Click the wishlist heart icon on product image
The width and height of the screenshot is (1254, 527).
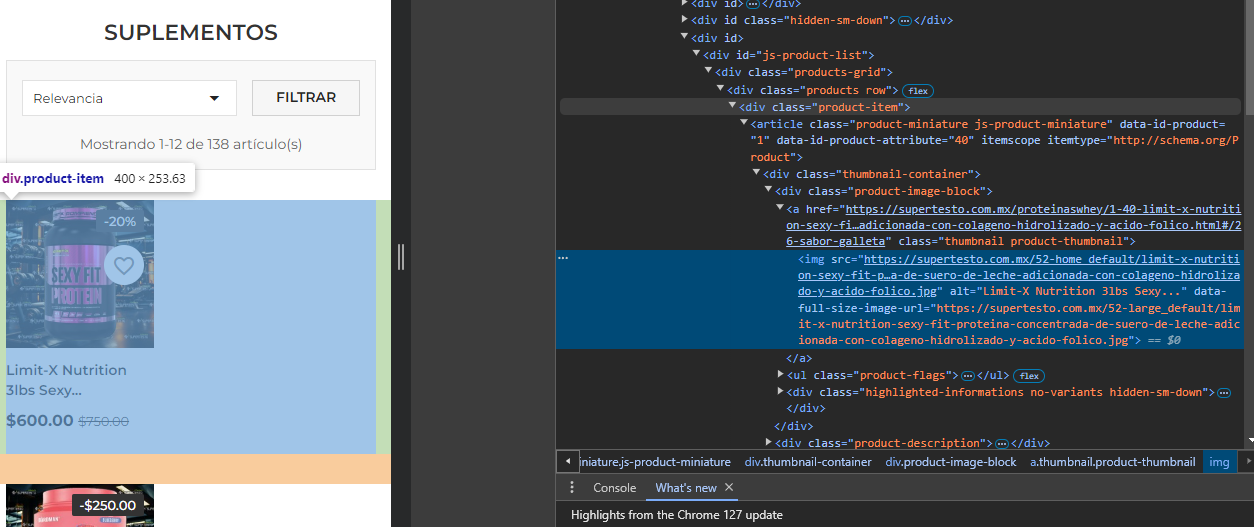tap(124, 266)
